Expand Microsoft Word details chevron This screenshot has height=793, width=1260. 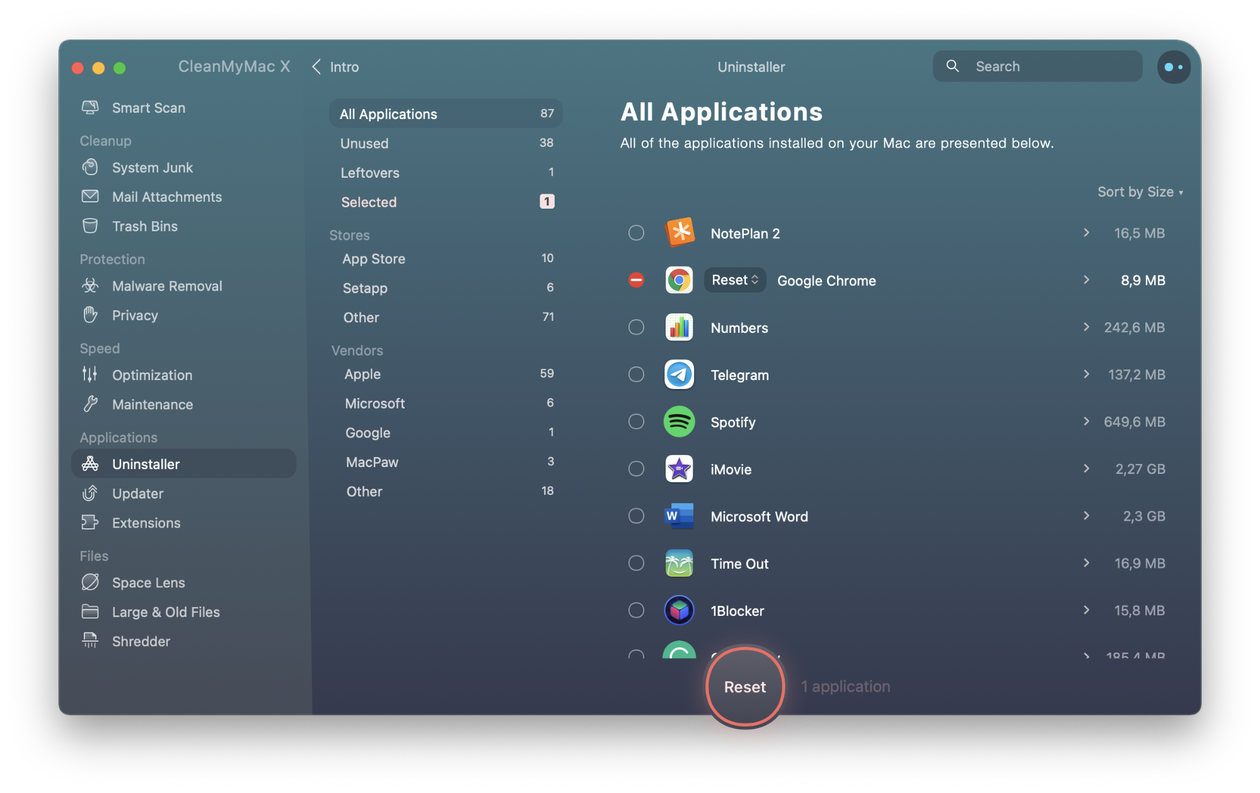coord(1086,516)
